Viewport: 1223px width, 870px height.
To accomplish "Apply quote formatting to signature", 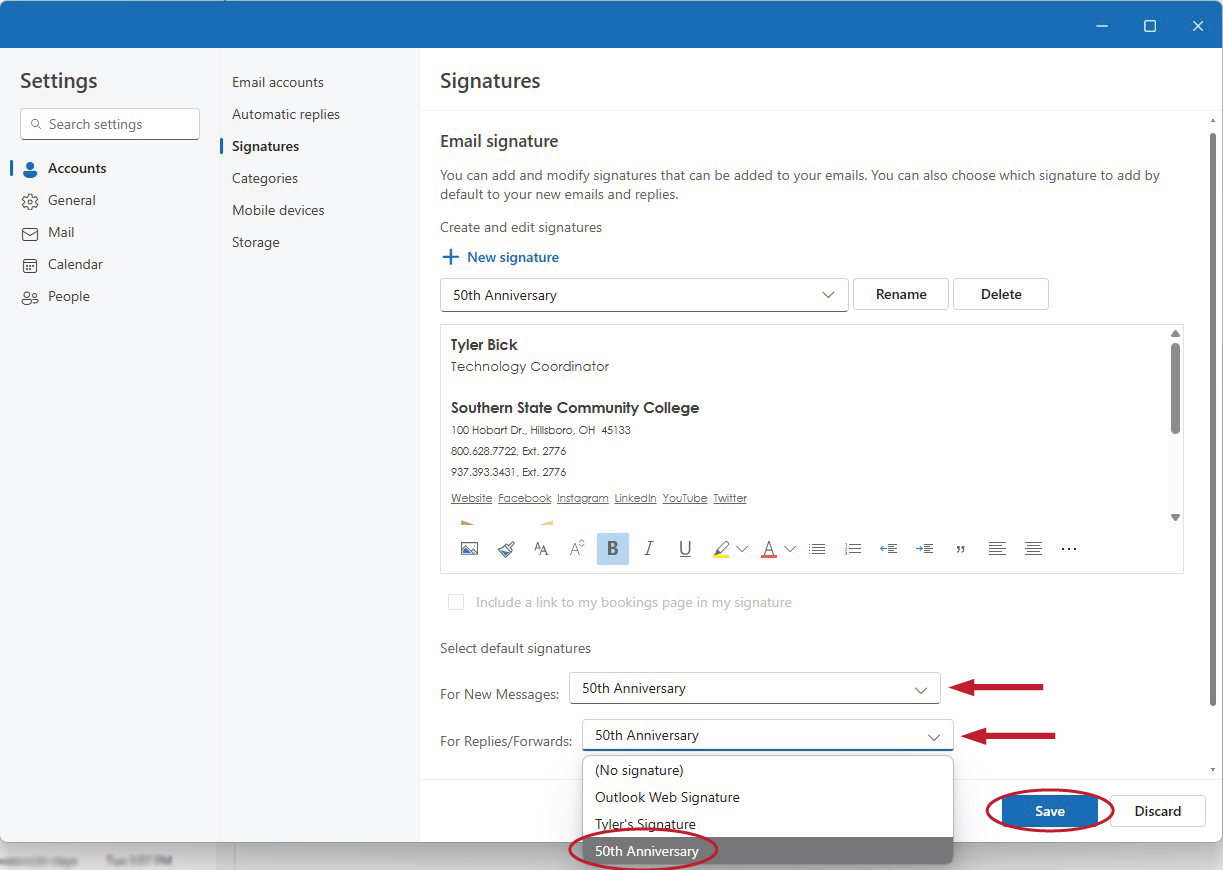I will point(961,549).
